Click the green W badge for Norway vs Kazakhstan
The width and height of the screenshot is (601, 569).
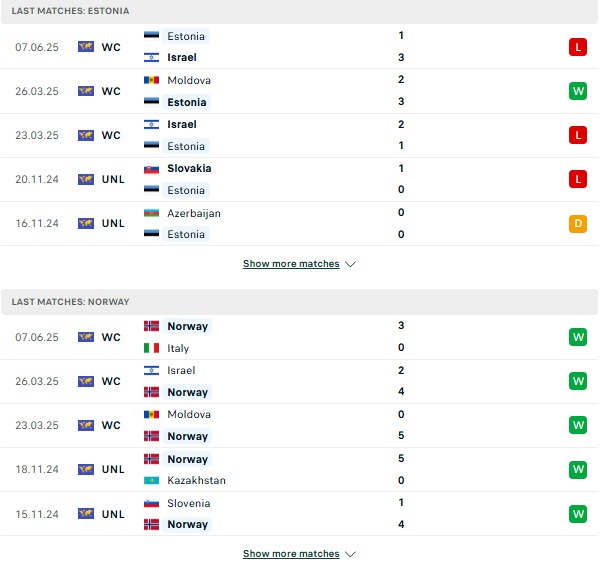(x=578, y=469)
